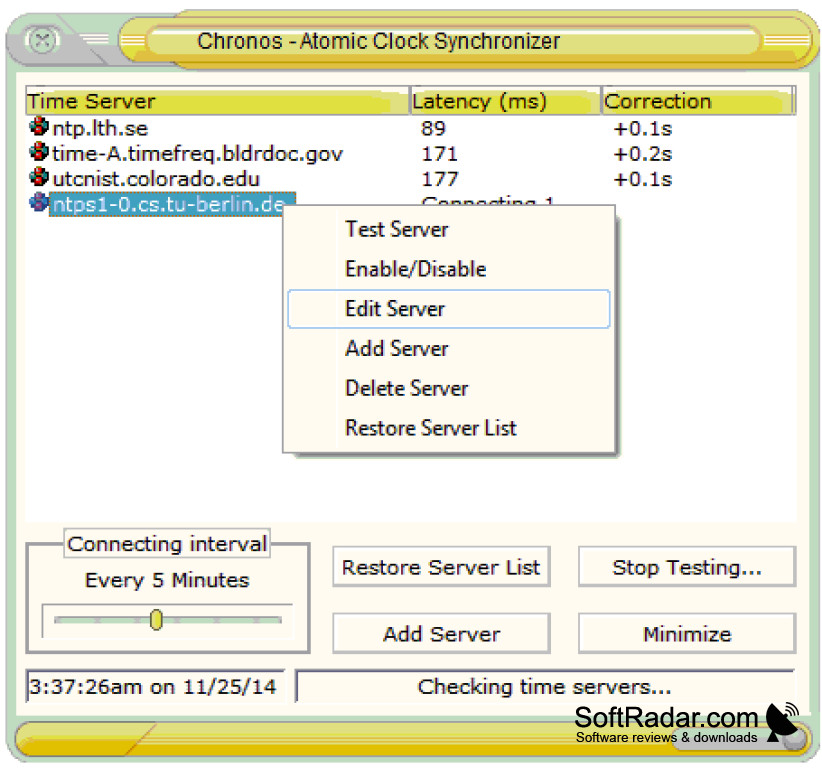Click the status icon beside ntp.lth.se

click(39, 127)
